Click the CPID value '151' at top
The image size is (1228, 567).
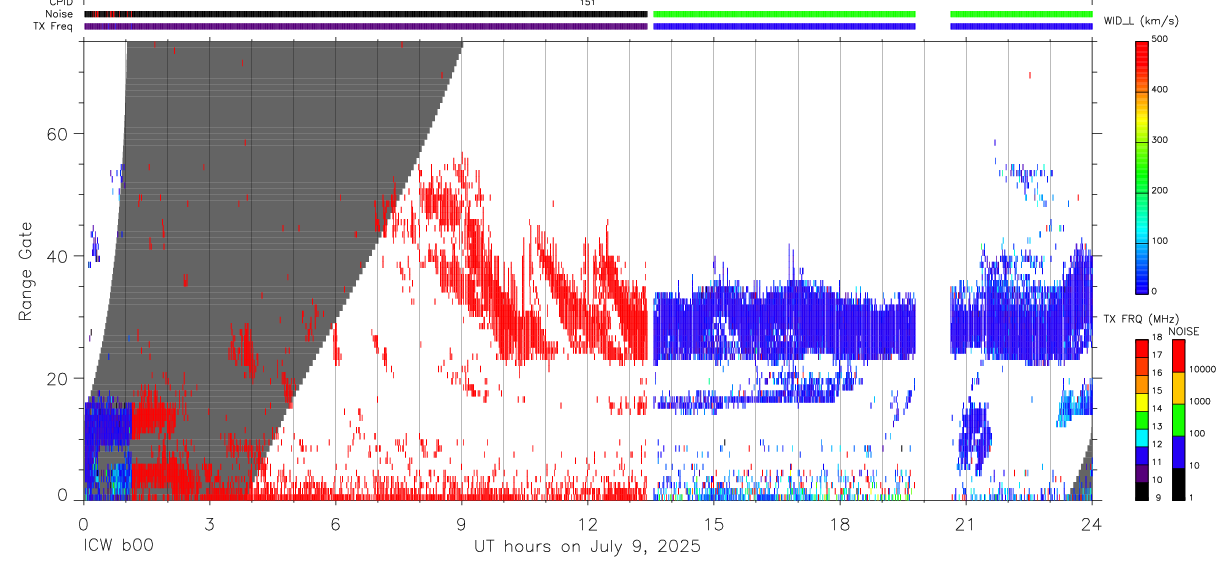(x=587, y=3)
